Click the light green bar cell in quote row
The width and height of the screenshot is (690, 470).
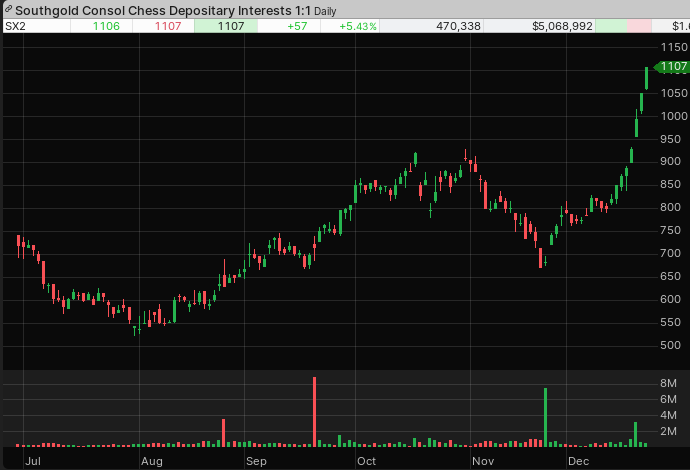(611, 26)
